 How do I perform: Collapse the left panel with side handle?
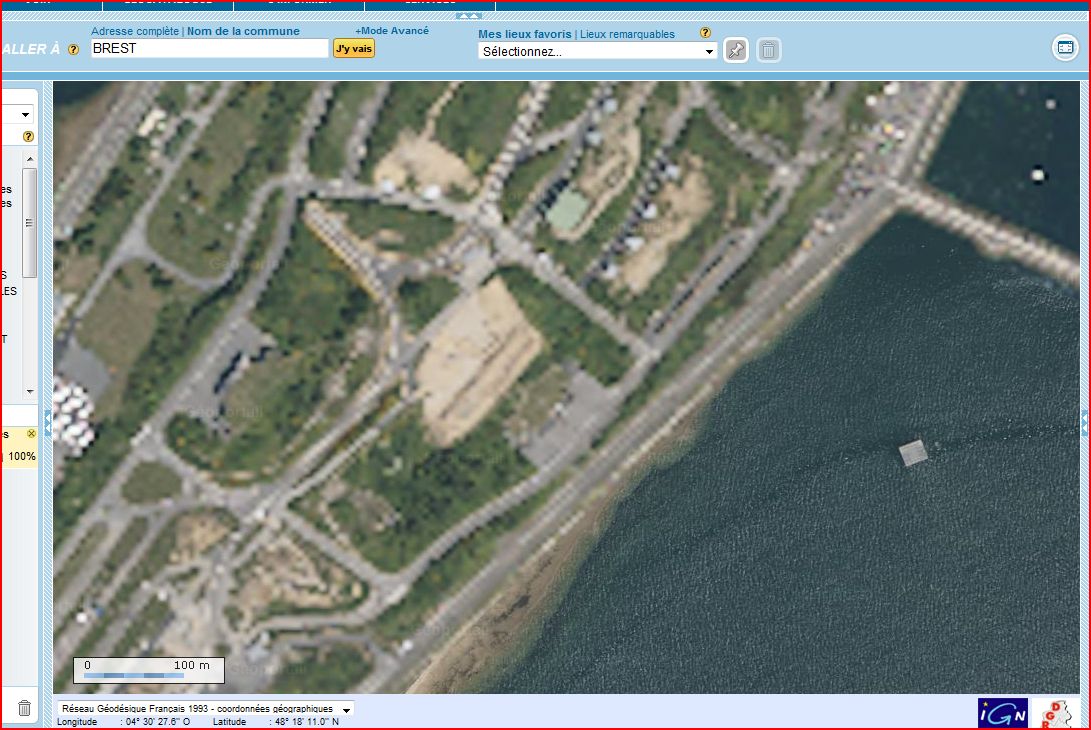[x=47, y=422]
